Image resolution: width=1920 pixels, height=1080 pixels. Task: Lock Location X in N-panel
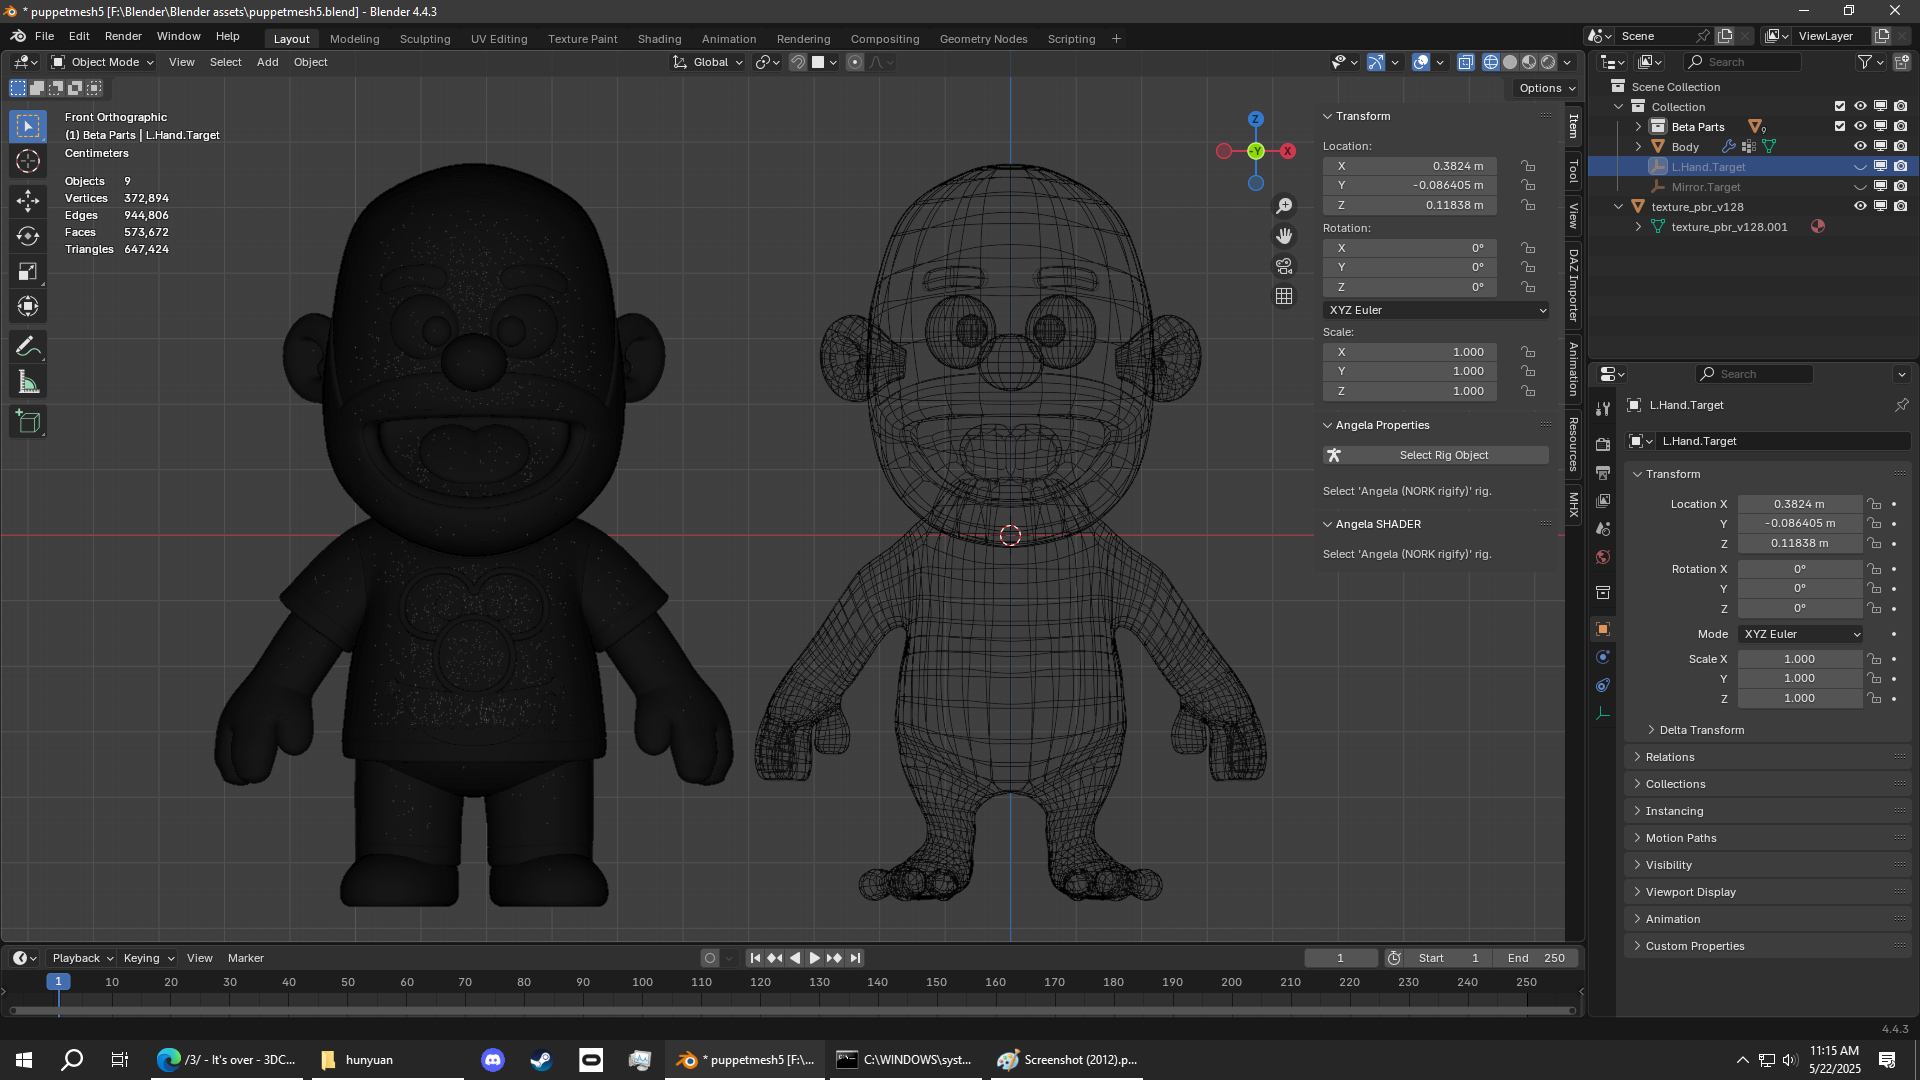(x=1528, y=166)
